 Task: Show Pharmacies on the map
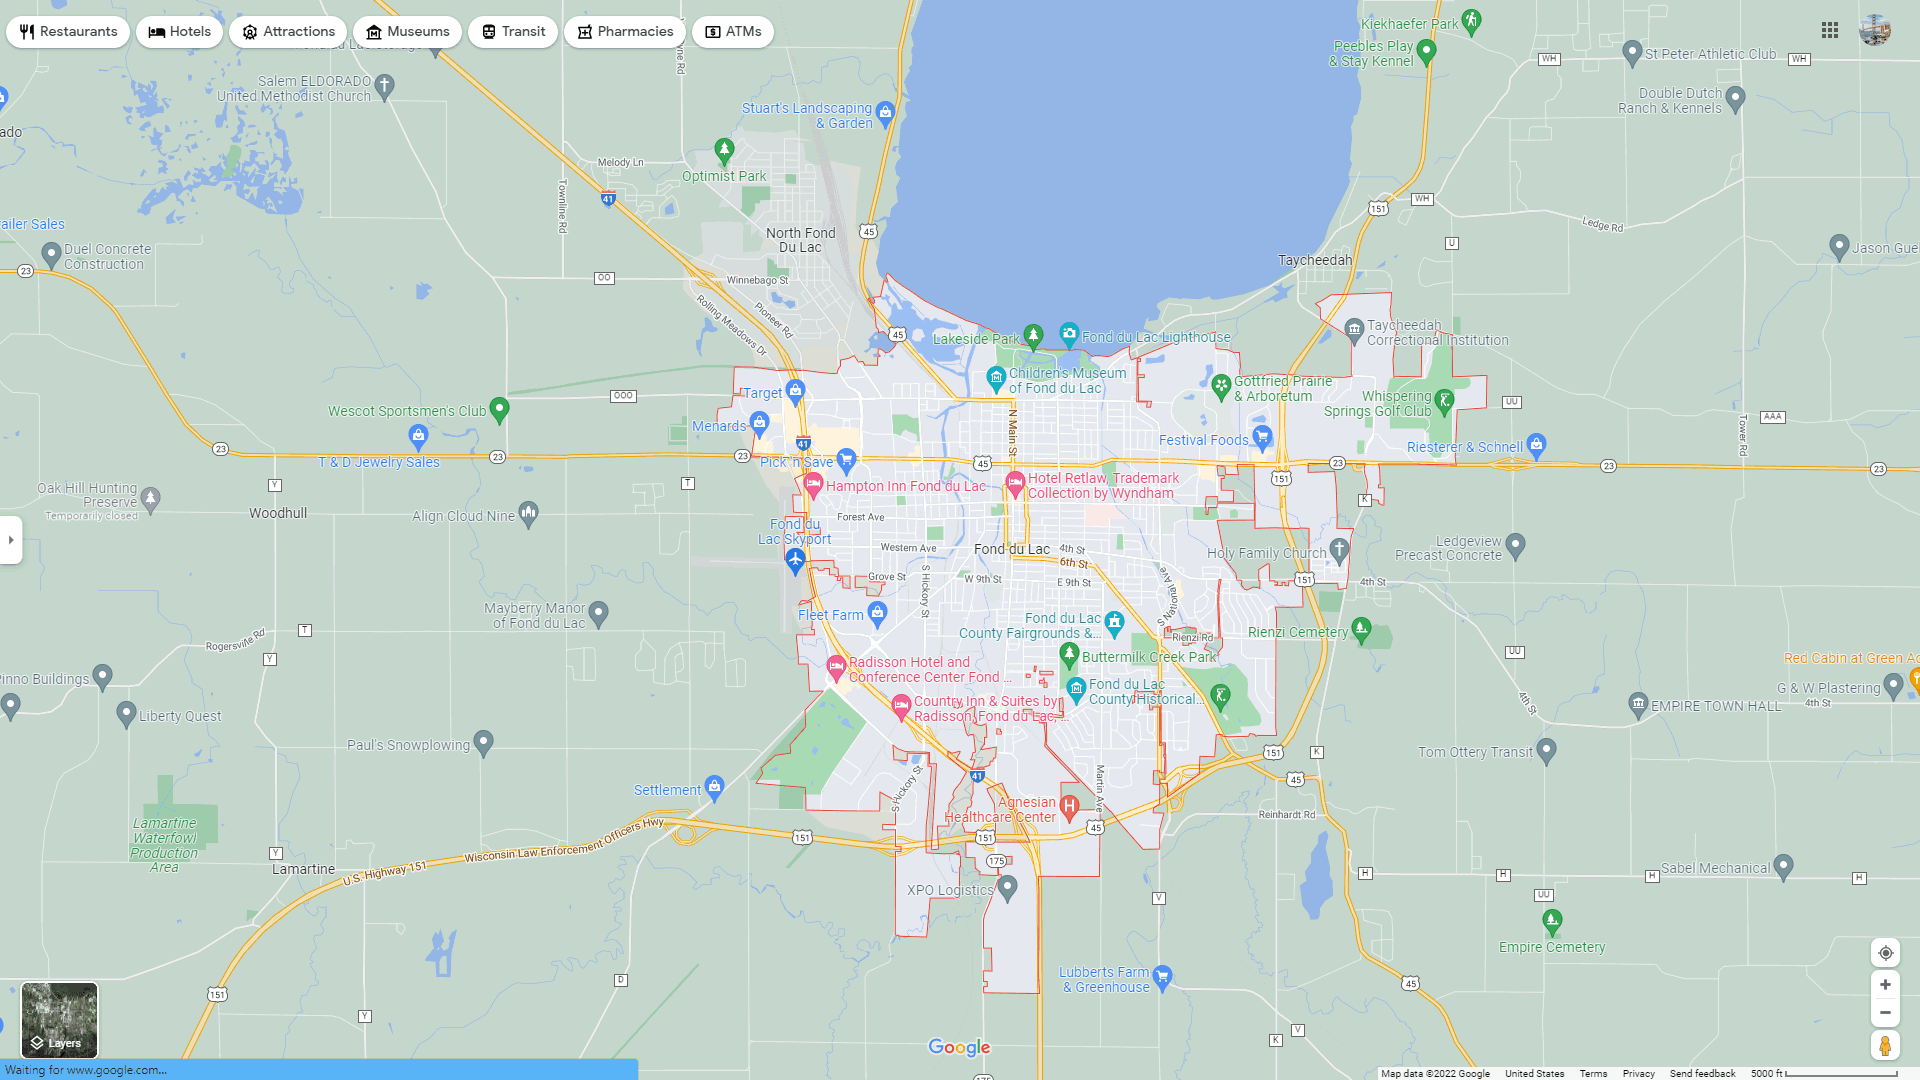pyautogui.click(x=624, y=32)
